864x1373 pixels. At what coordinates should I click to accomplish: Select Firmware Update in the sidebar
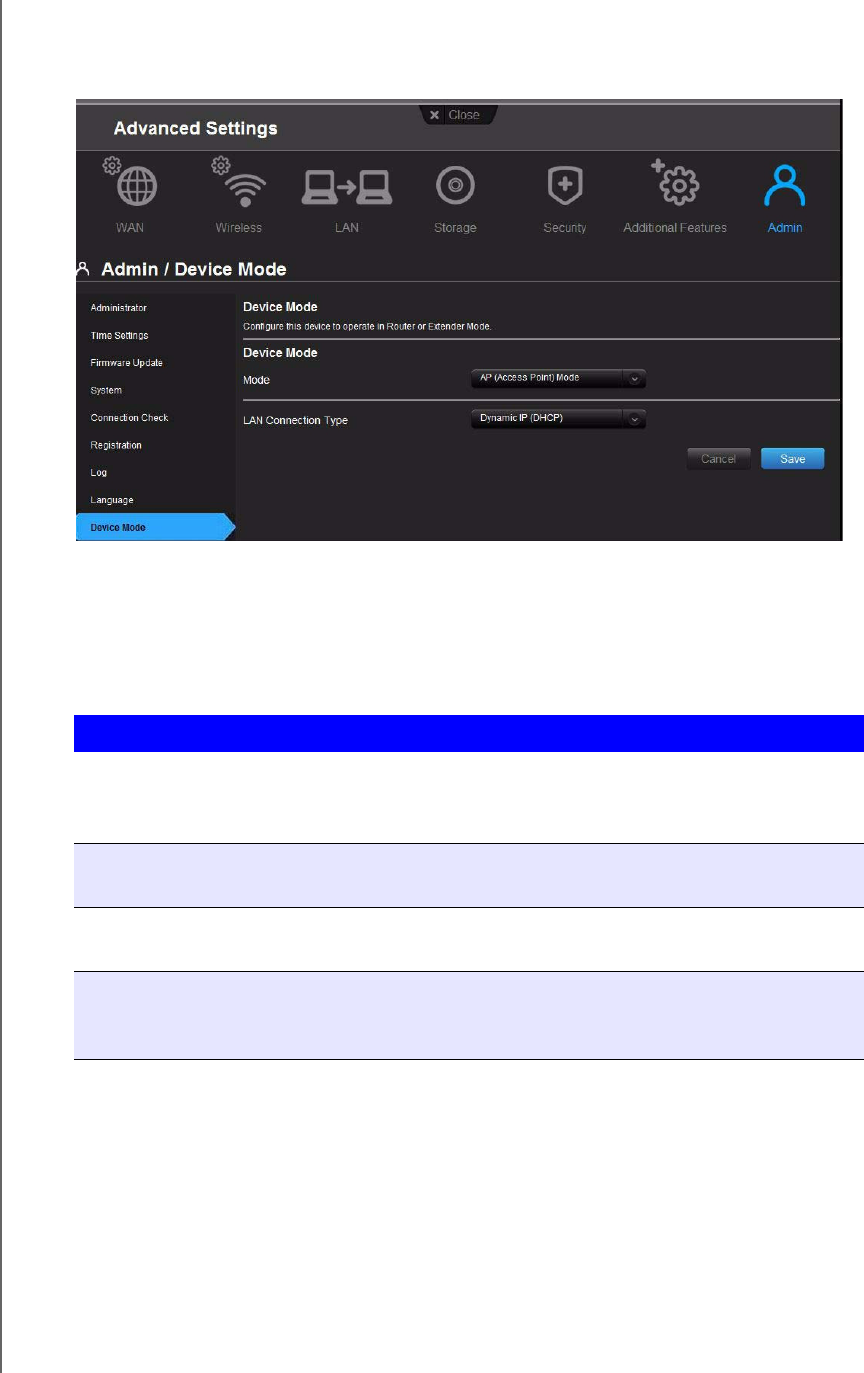(x=126, y=363)
